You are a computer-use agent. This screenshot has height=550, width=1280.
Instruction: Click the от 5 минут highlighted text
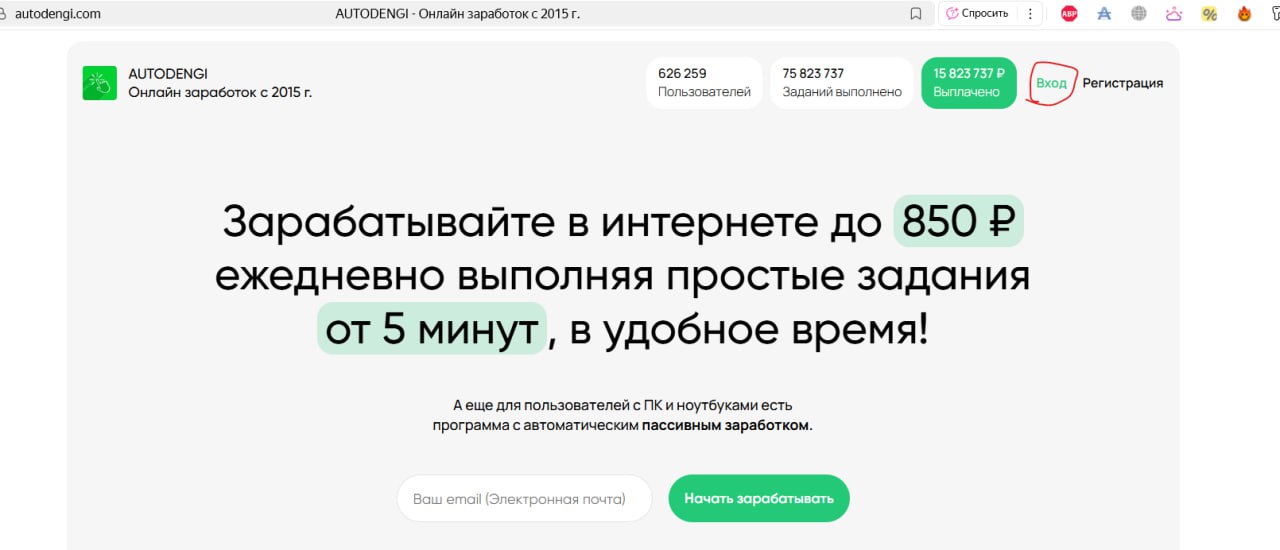pos(432,328)
